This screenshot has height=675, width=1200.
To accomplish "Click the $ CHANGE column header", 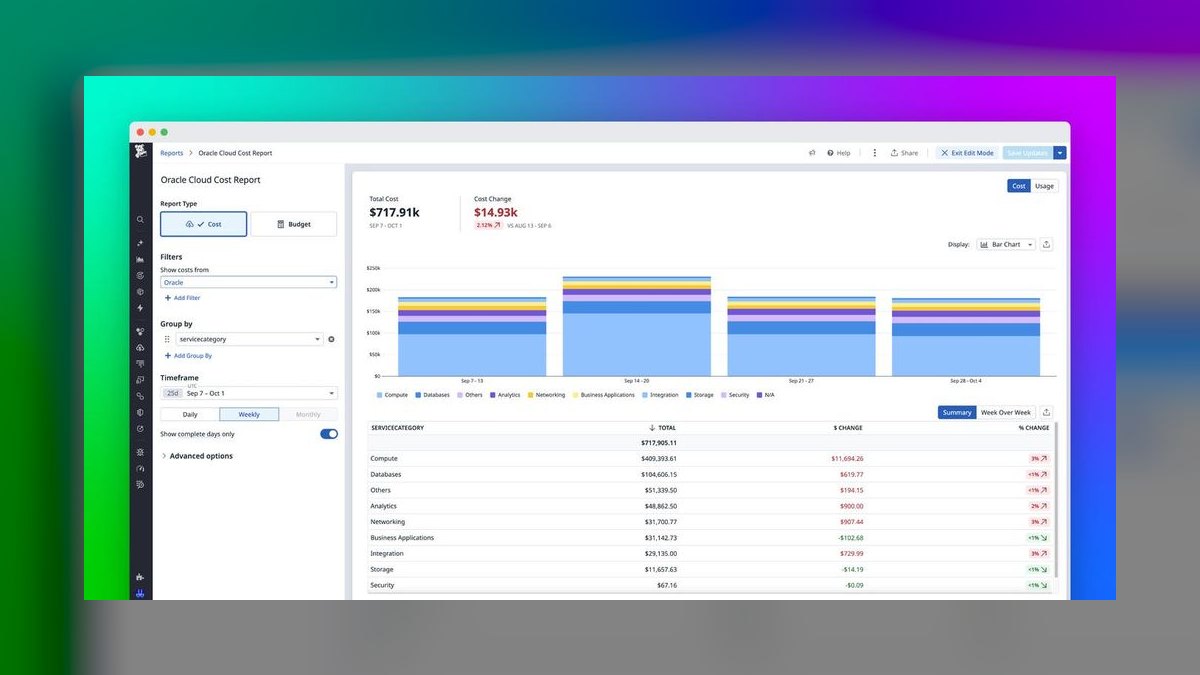I will [847, 428].
